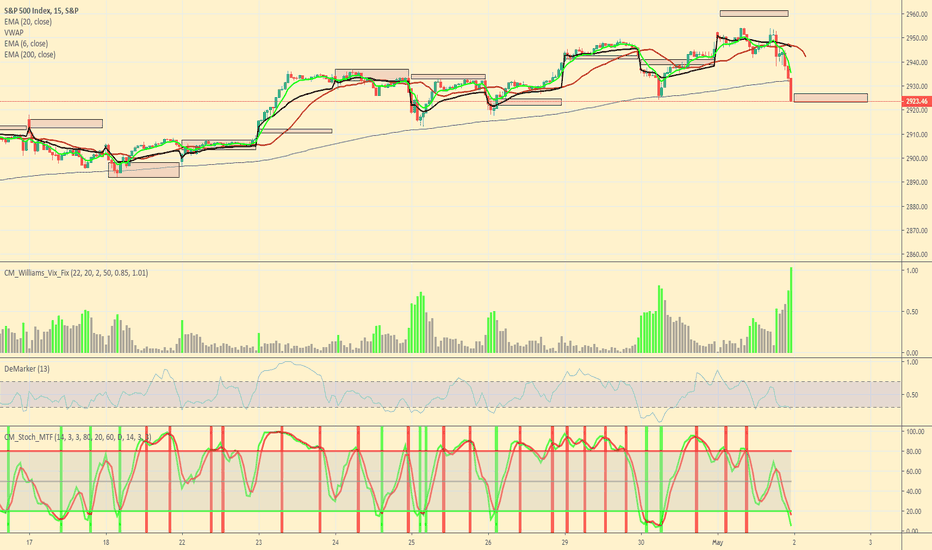Click the CM_Stoch_MTF indicator label
Viewport: 932px width, 550px height.
coord(77,437)
